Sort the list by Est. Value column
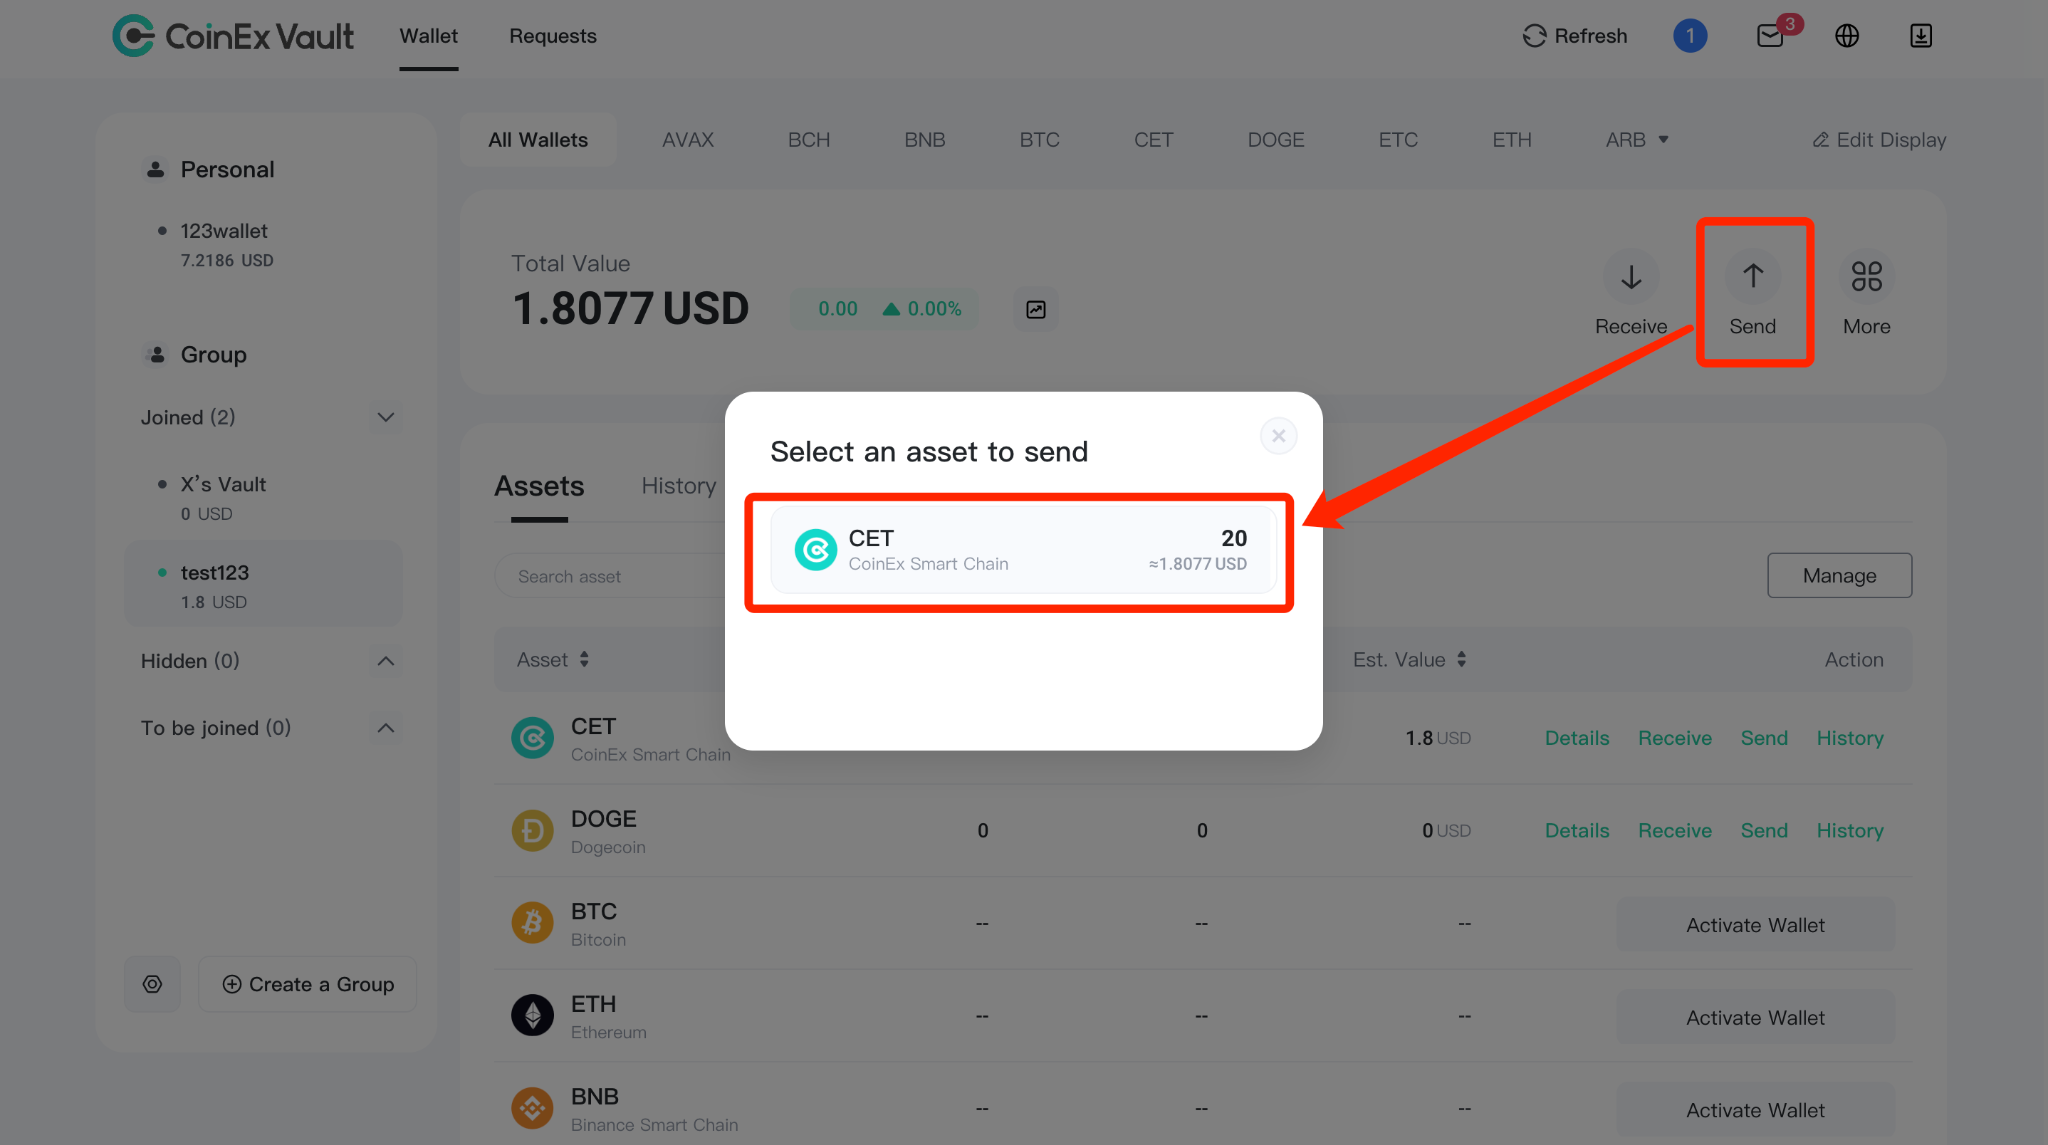2048x1145 pixels. coord(1410,660)
